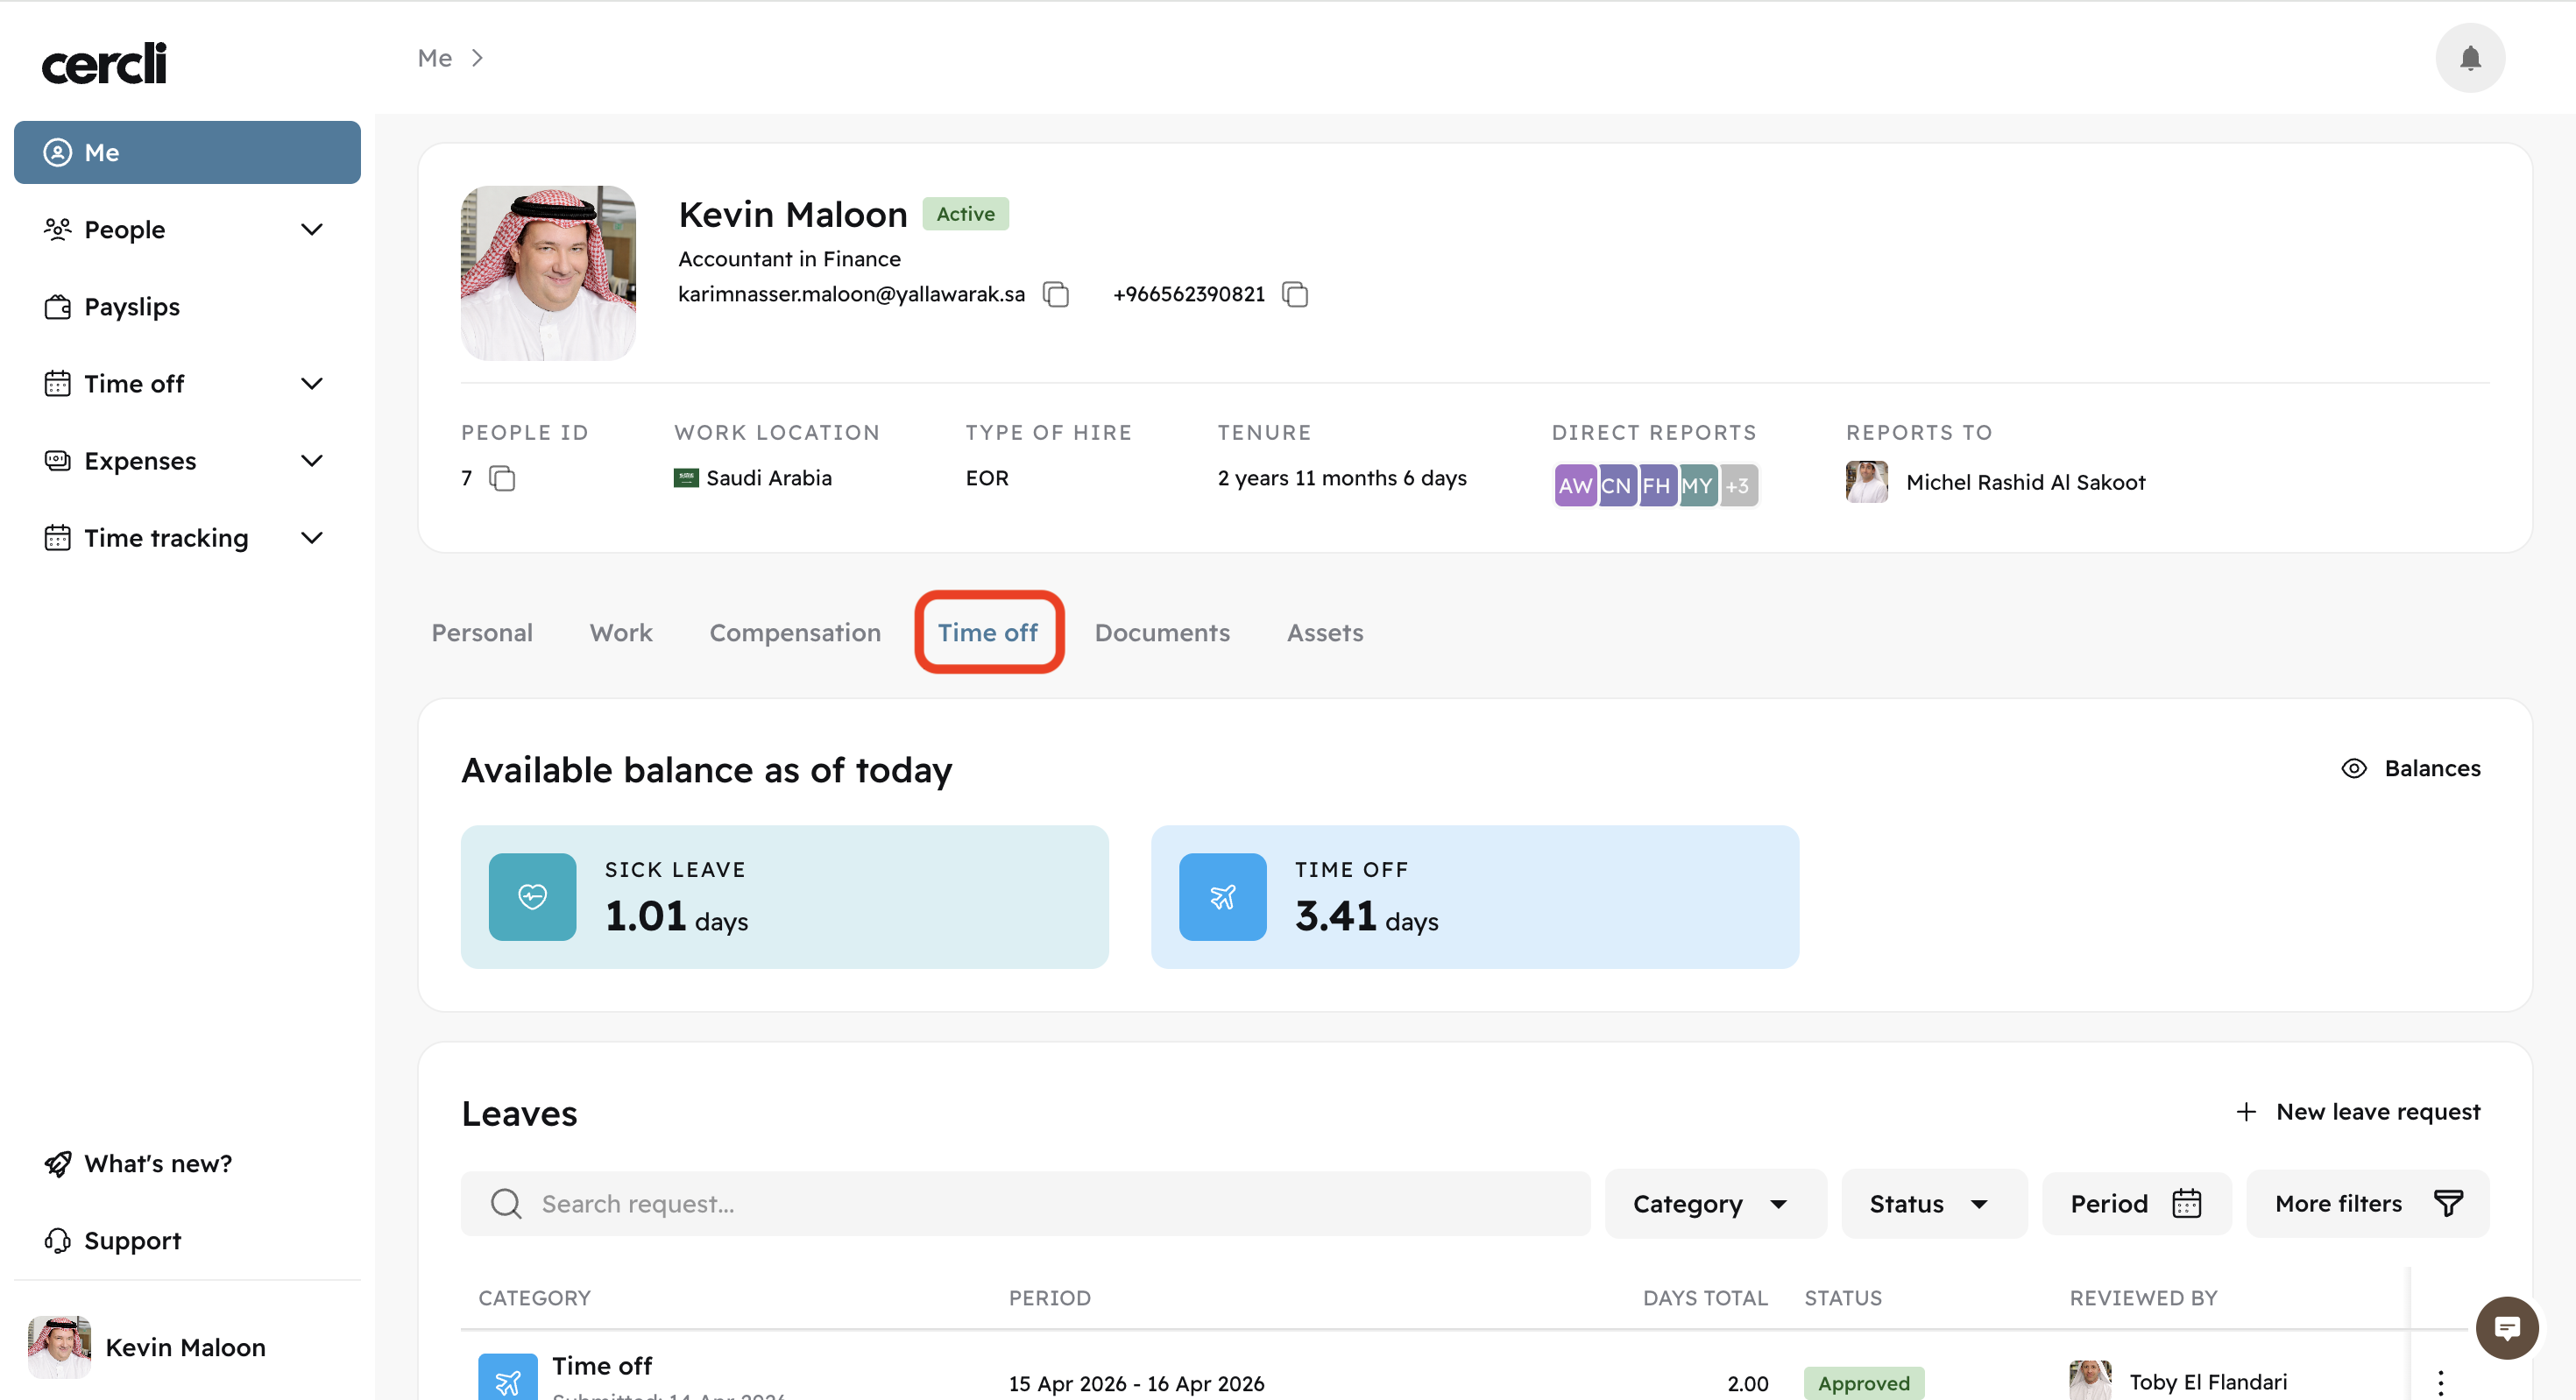Copy the phone number with copy icon
This screenshot has height=1400, width=2576.
pyautogui.click(x=1295, y=294)
